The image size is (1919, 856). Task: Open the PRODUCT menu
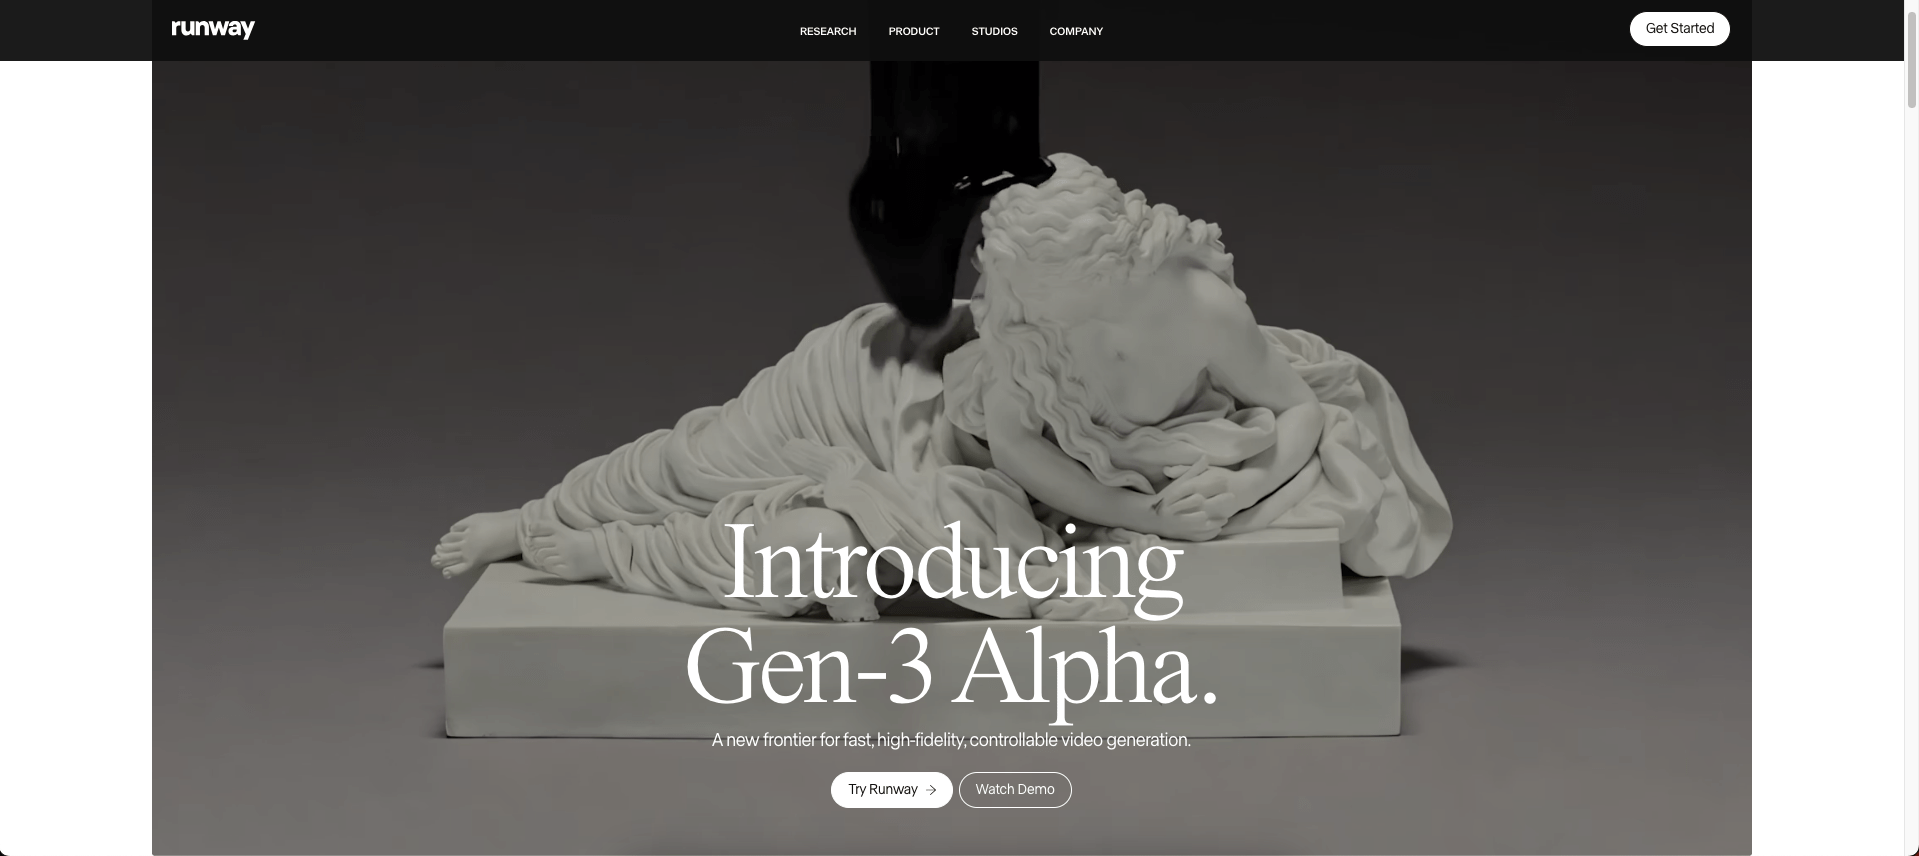(x=914, y=31)
